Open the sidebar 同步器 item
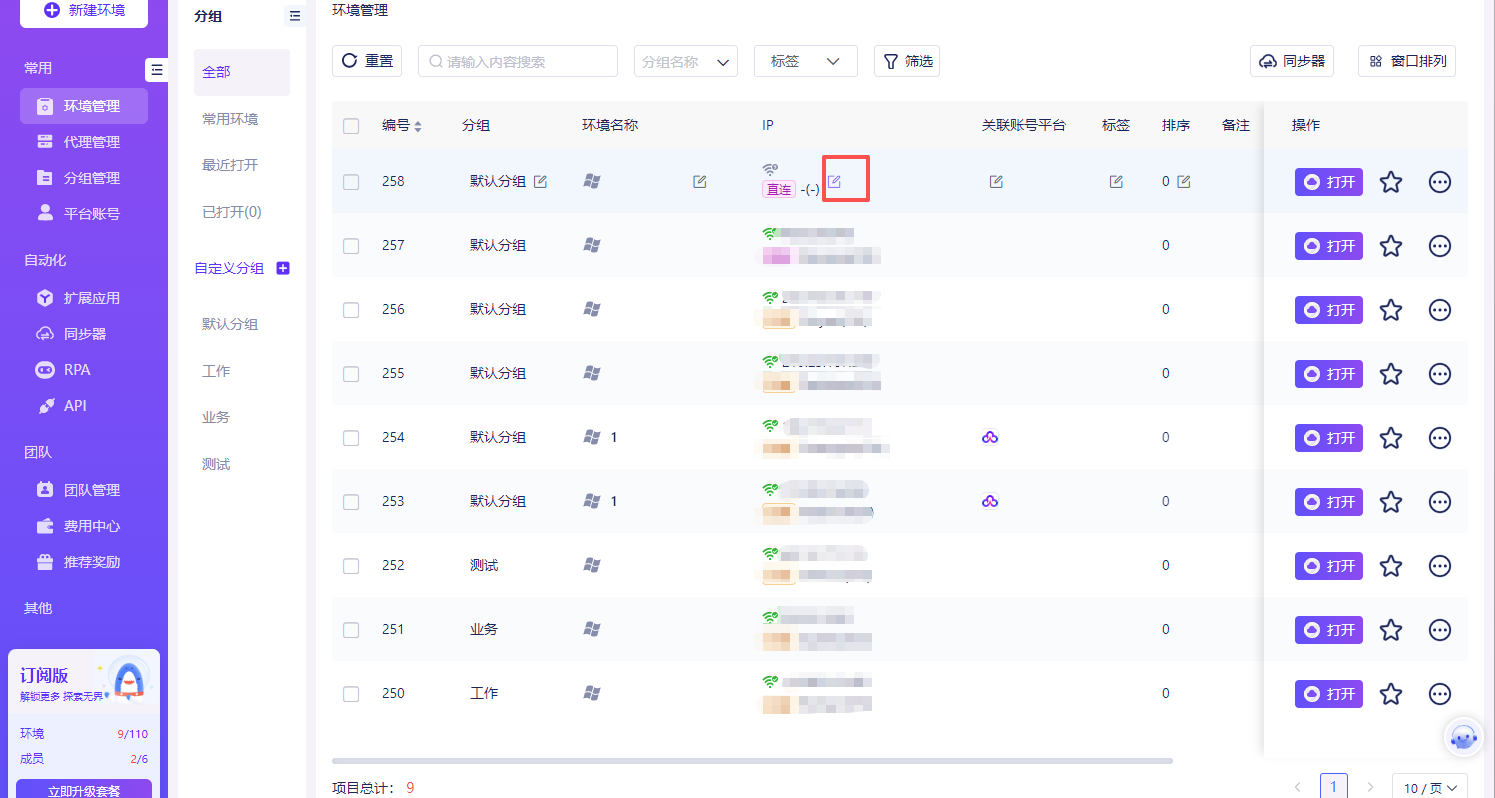1495x798 pixels. (x=84, y=334)
